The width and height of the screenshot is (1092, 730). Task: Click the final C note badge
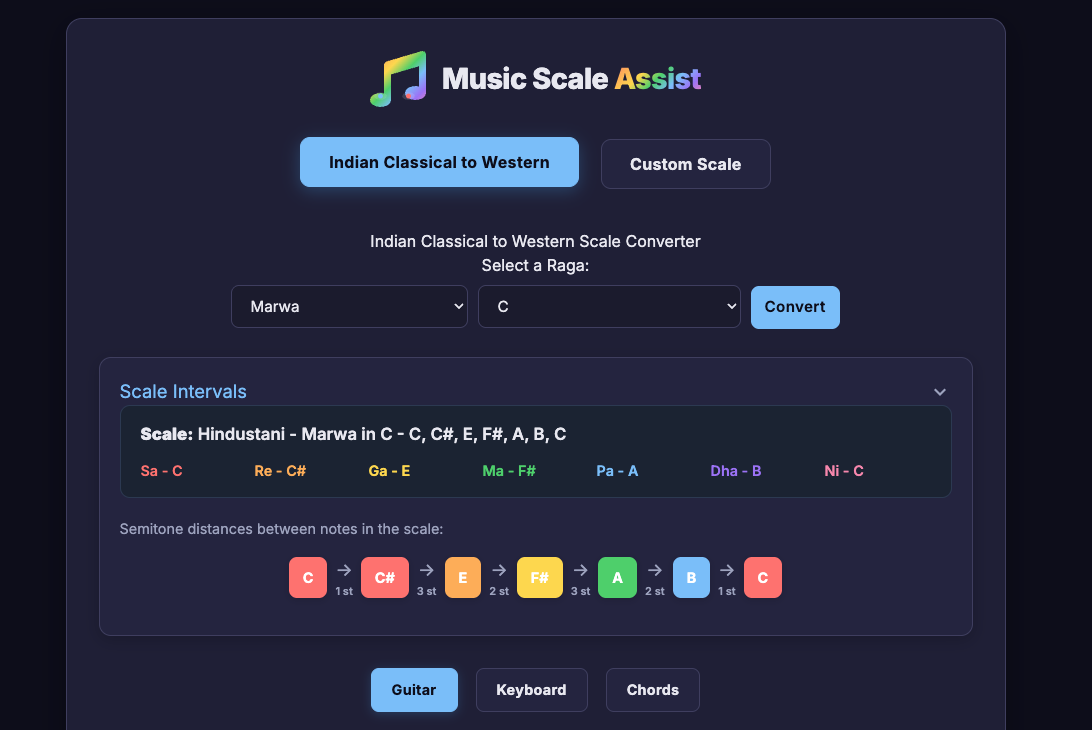(x=762, y=577)
